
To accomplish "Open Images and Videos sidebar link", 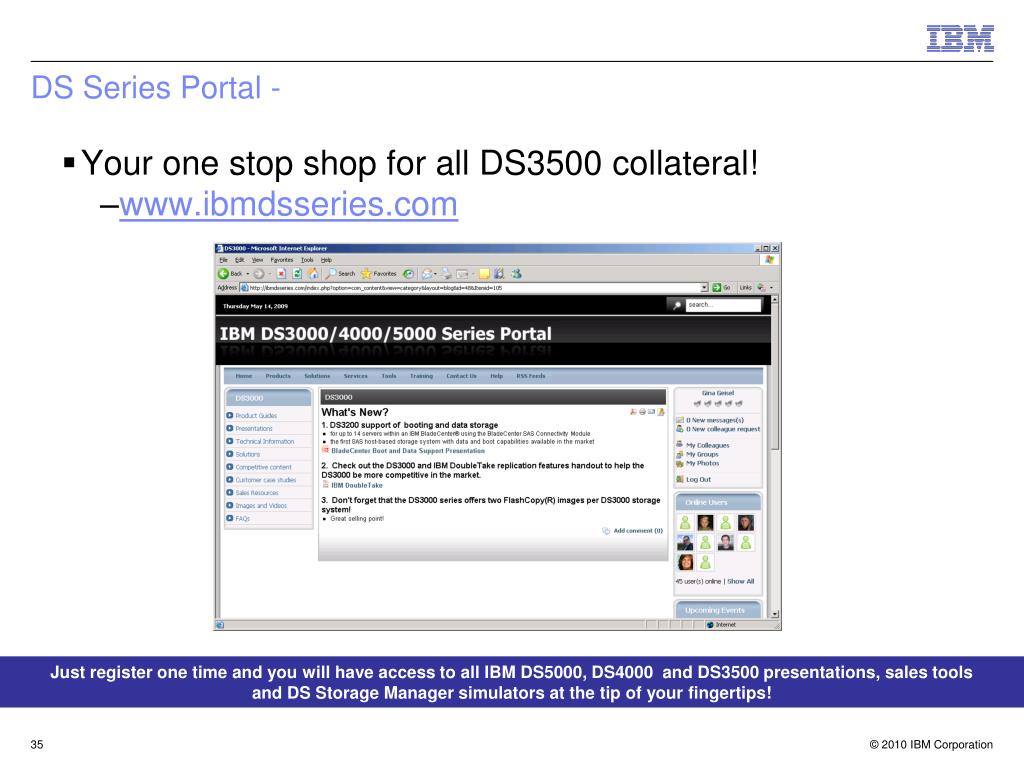I will tap(261, 506).
